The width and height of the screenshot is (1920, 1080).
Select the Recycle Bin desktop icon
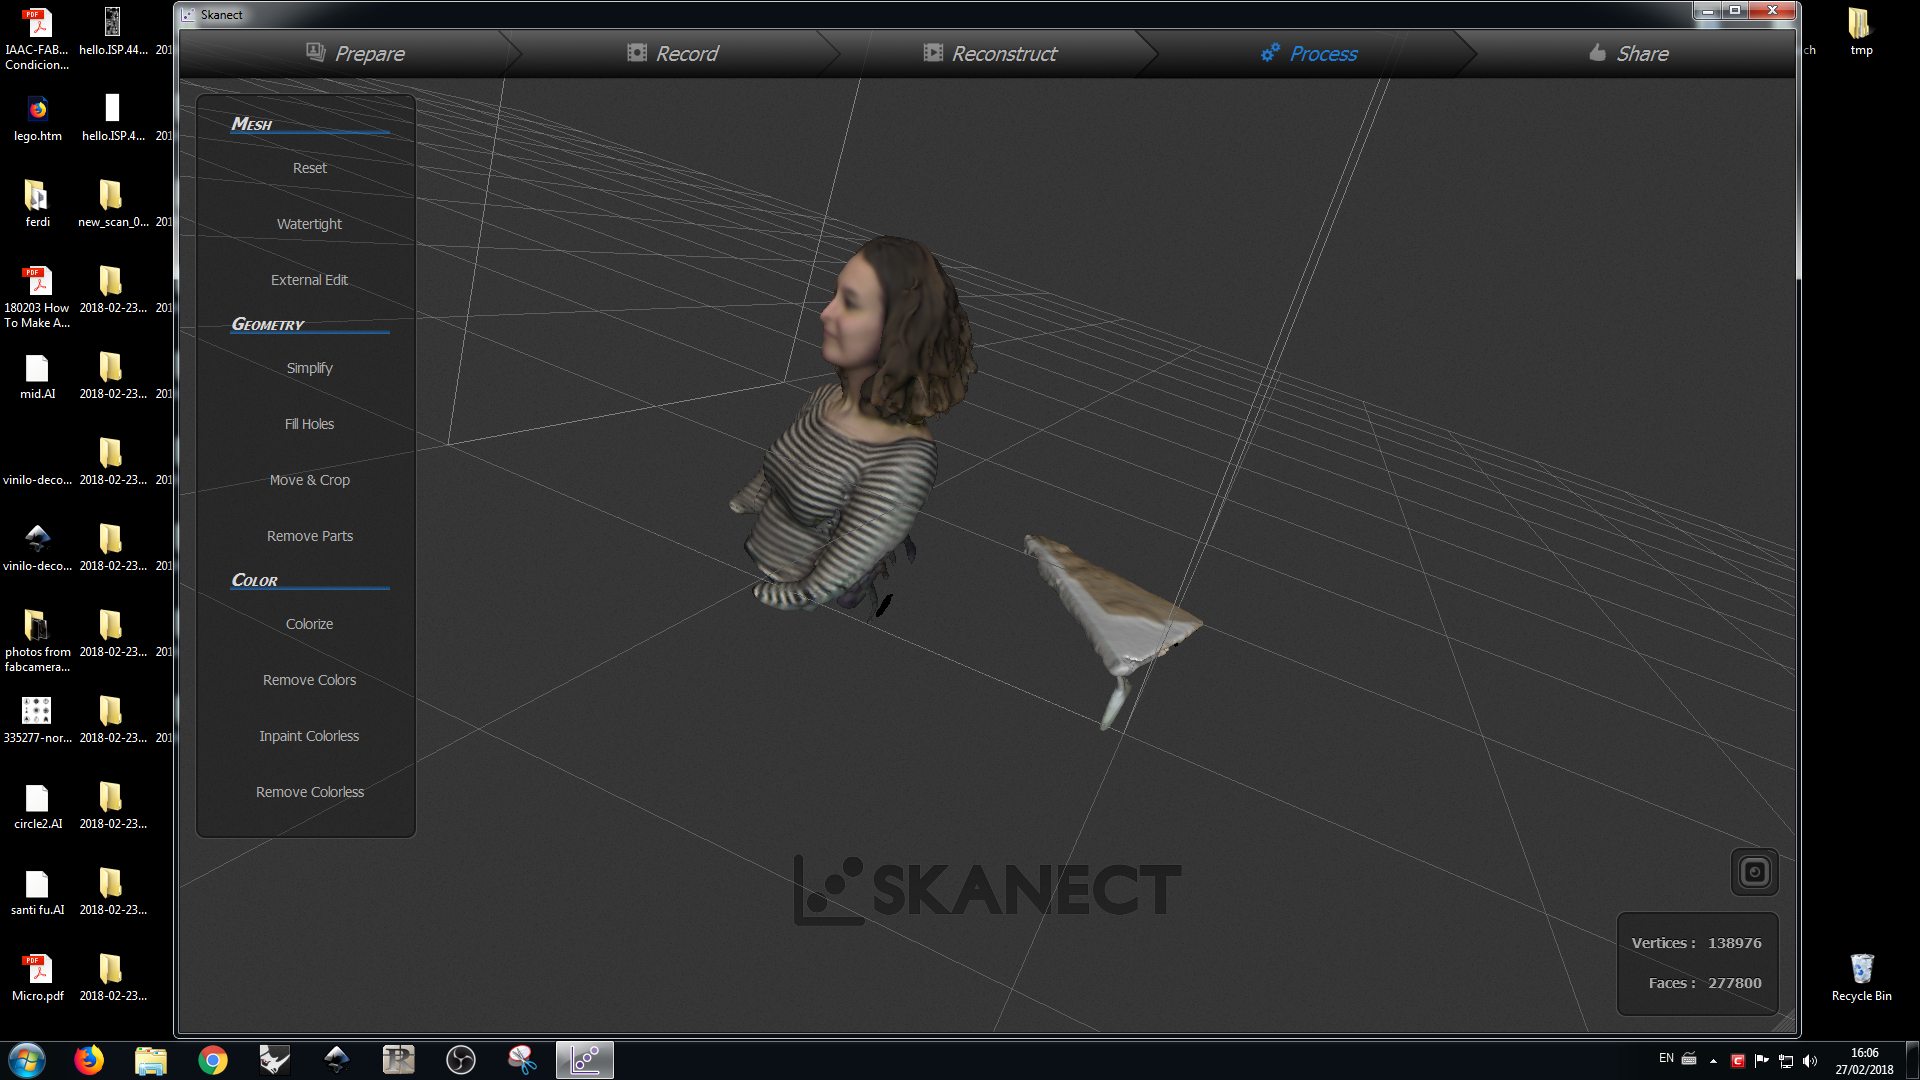tap(1861, 977)
